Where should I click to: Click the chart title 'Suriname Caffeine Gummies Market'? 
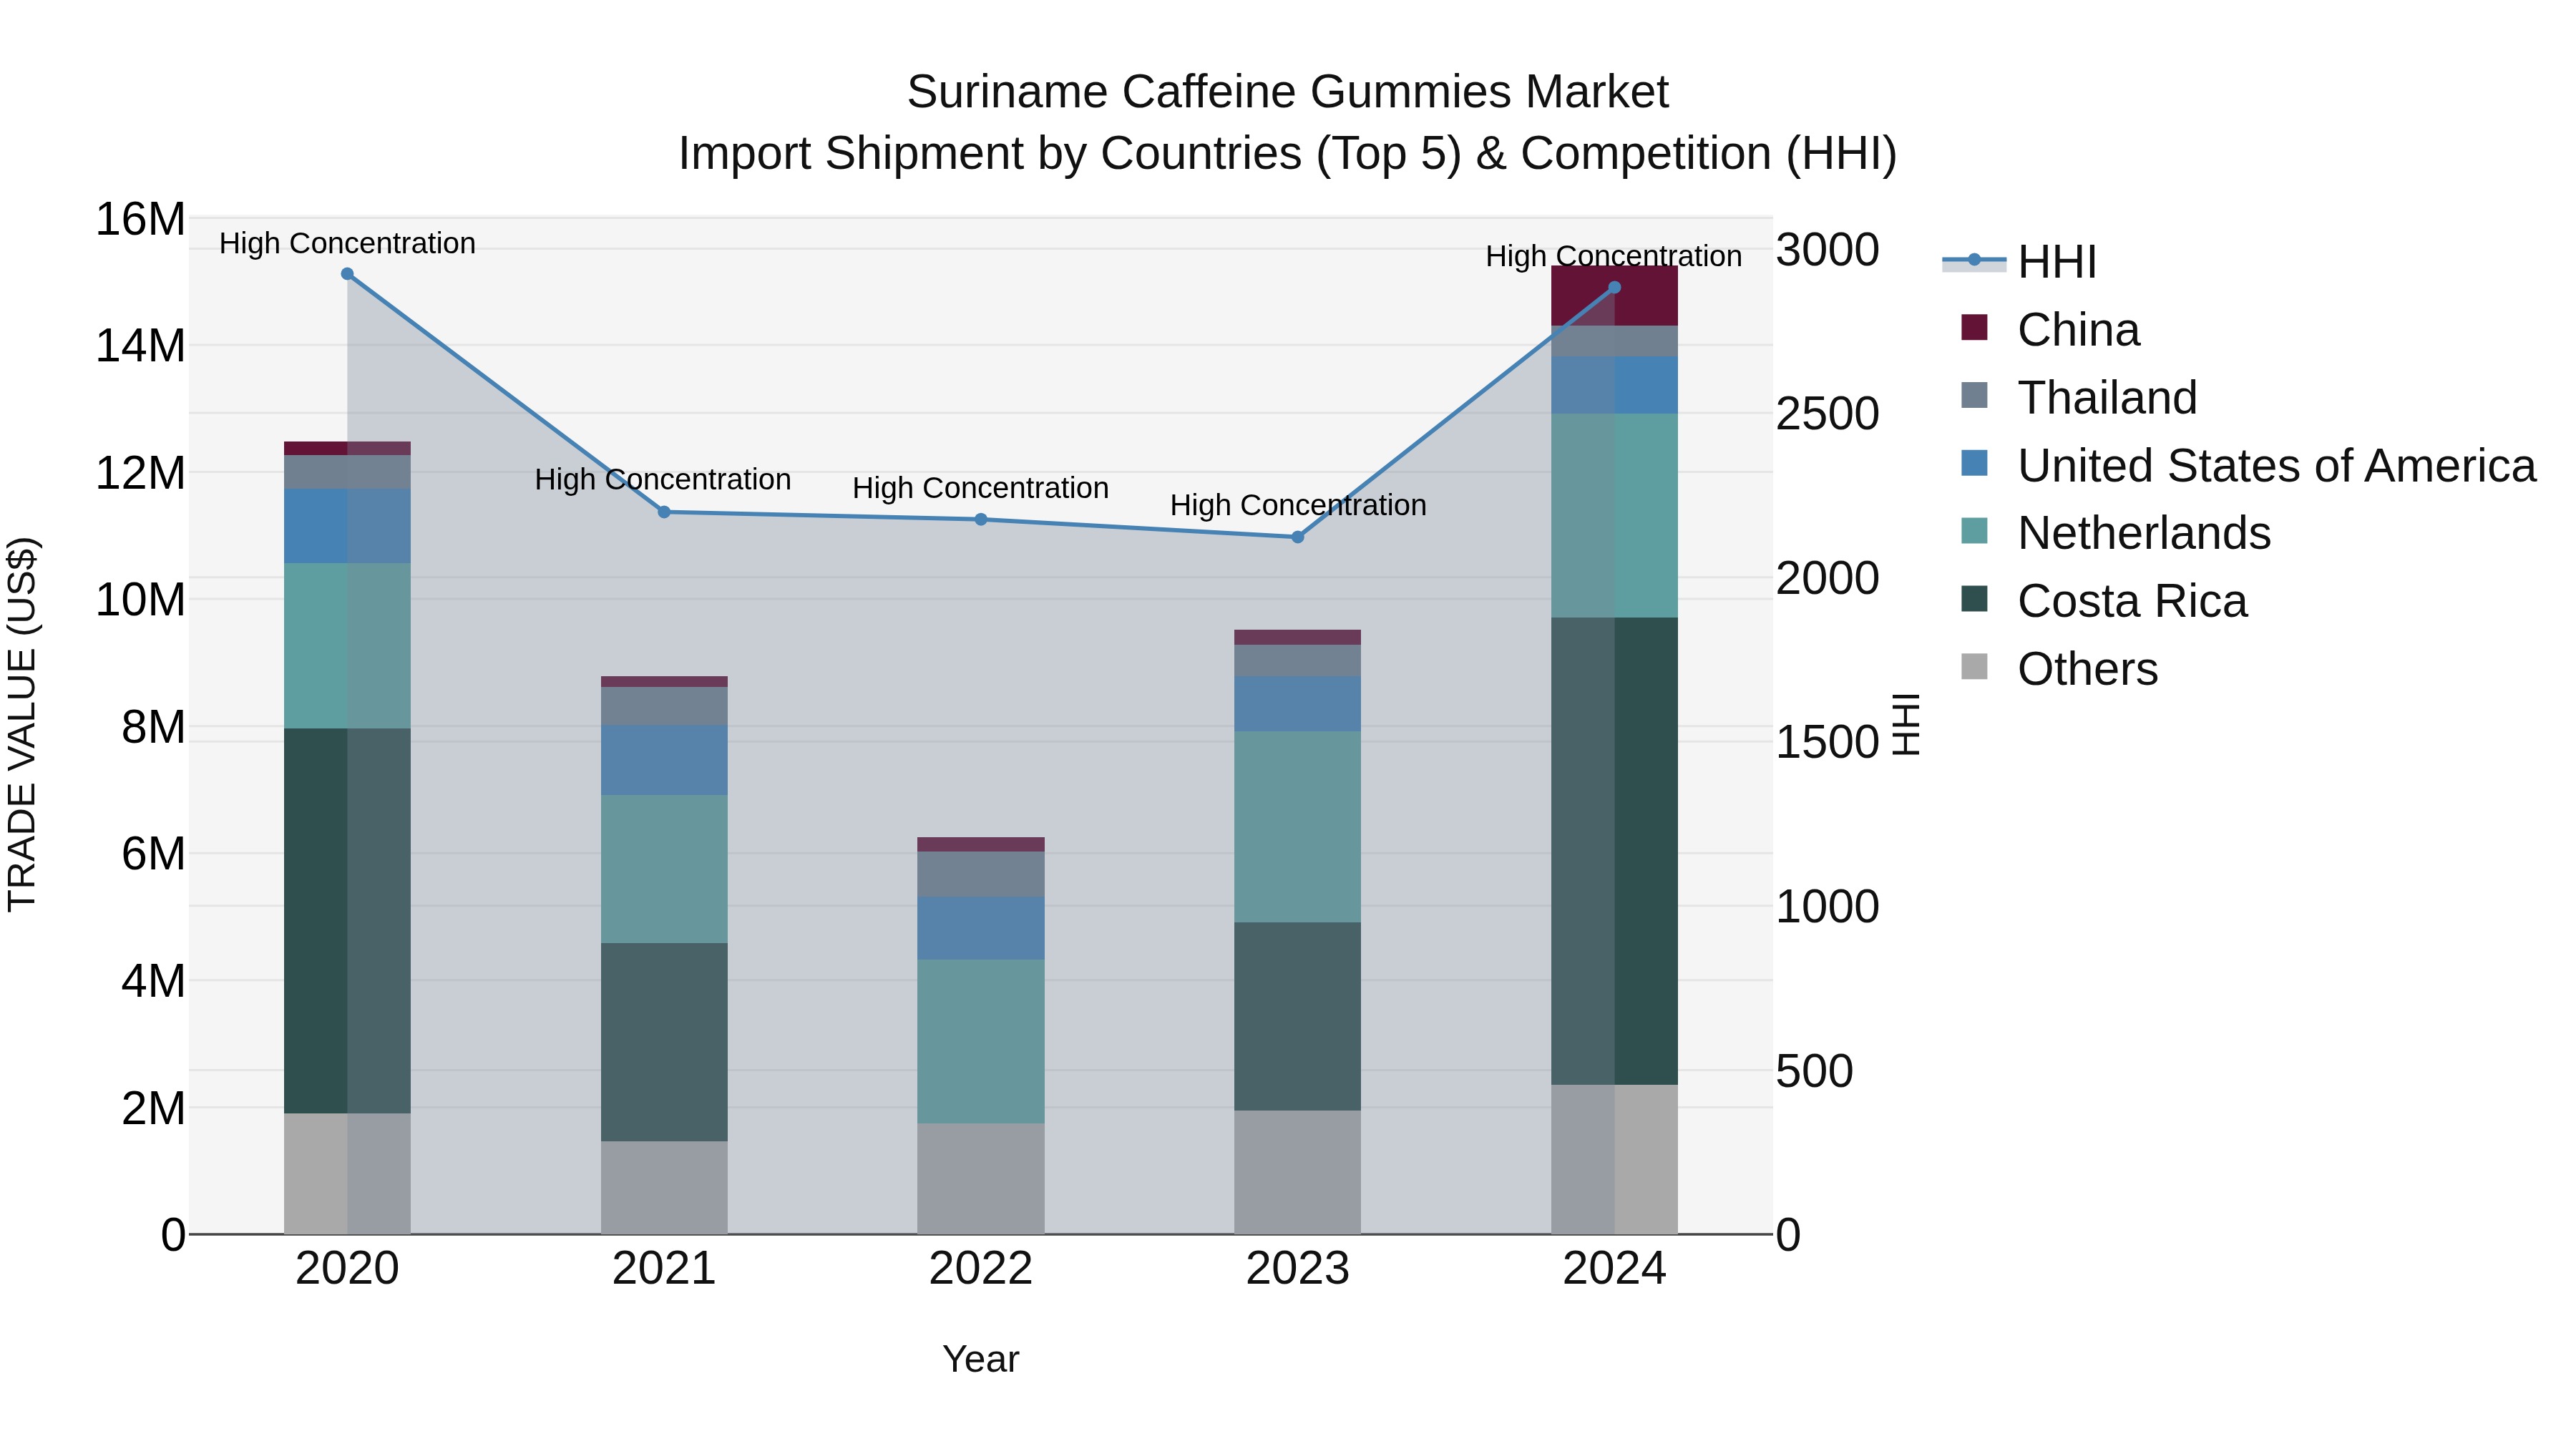click(1288, 92)
